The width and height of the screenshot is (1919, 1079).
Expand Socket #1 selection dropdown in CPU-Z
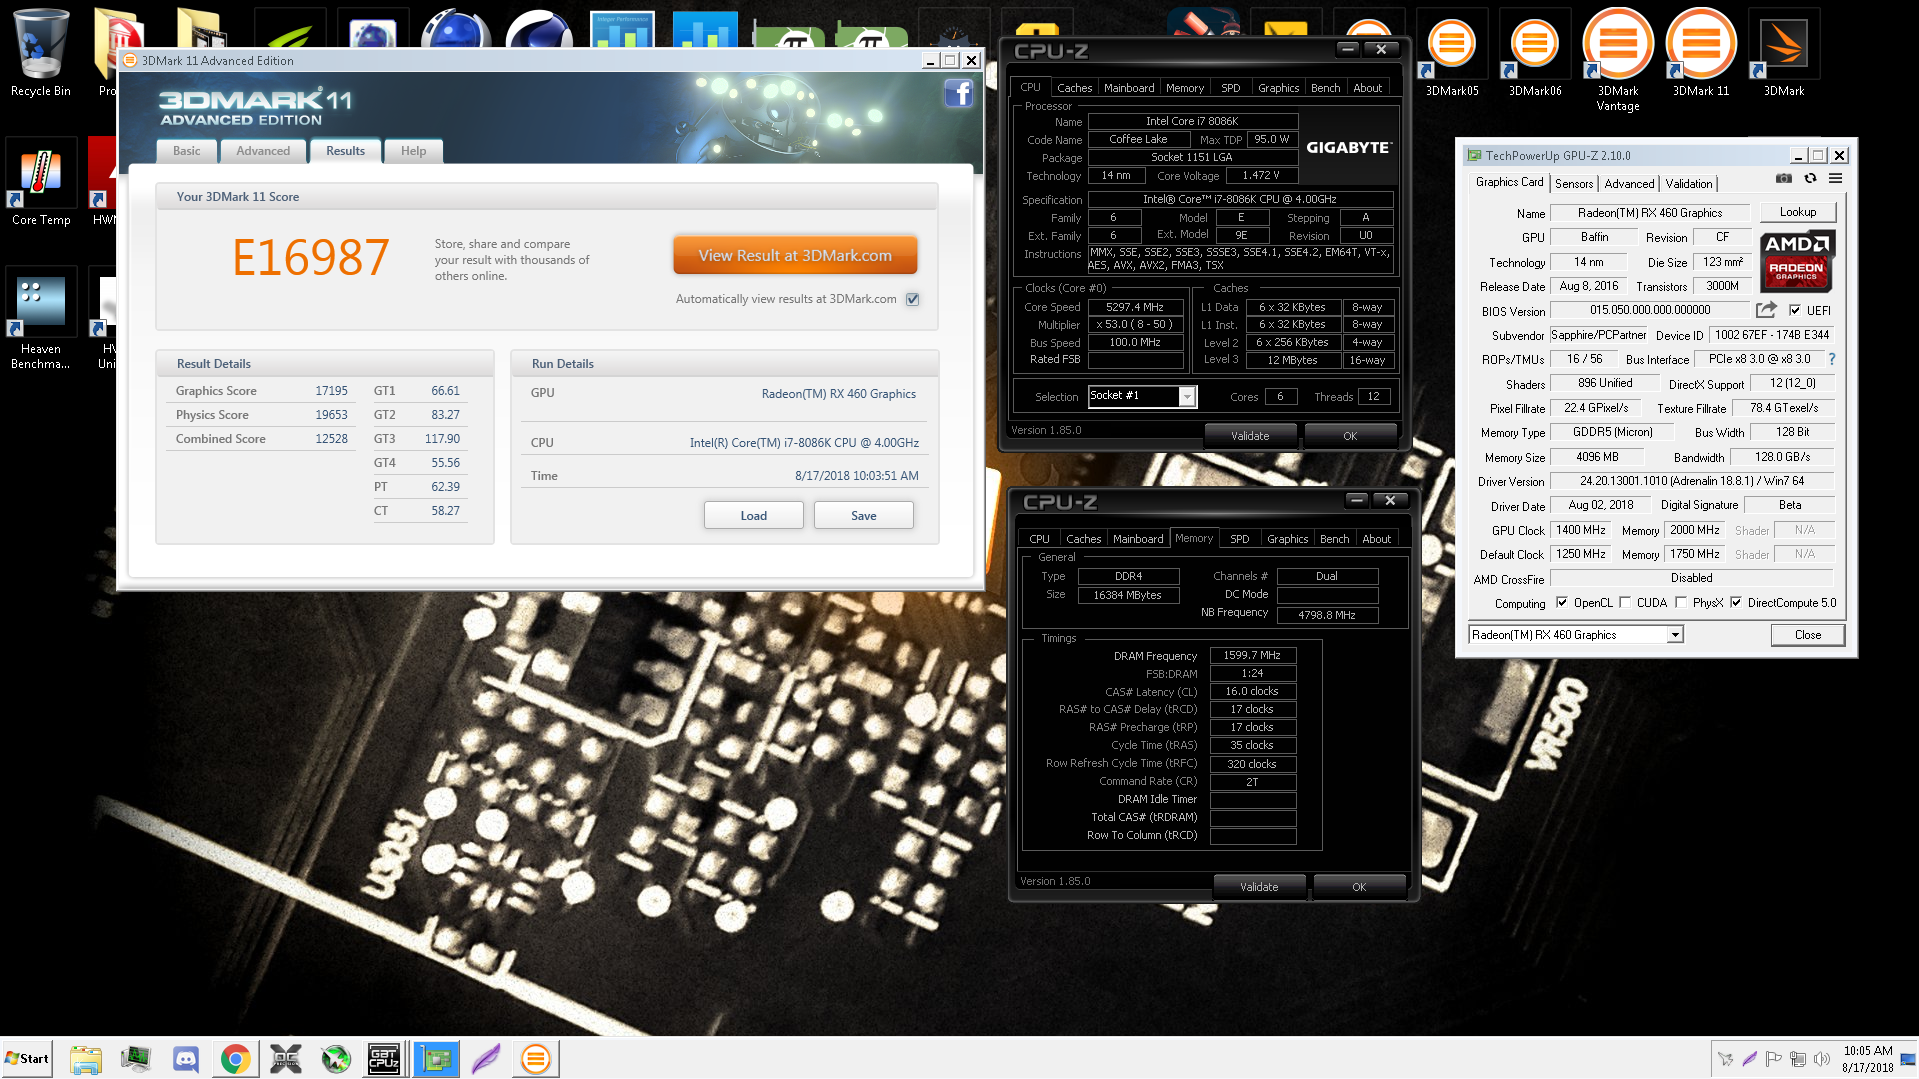[x=1187, y=397]
